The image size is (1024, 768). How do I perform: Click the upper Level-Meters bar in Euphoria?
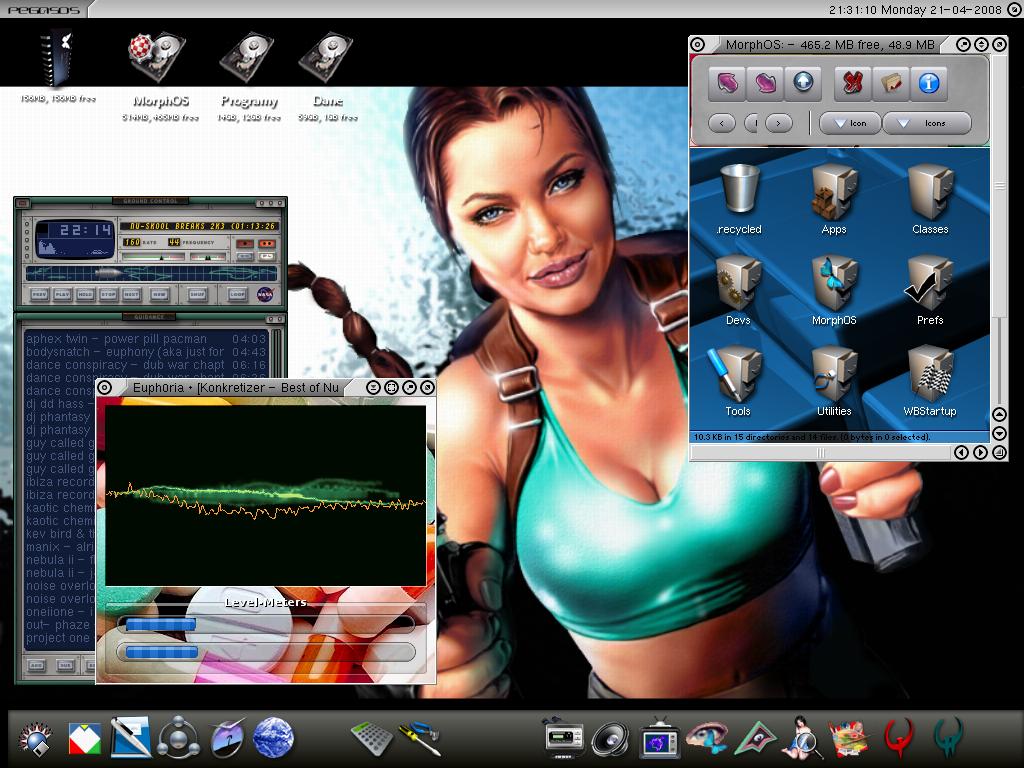point(266,624)
